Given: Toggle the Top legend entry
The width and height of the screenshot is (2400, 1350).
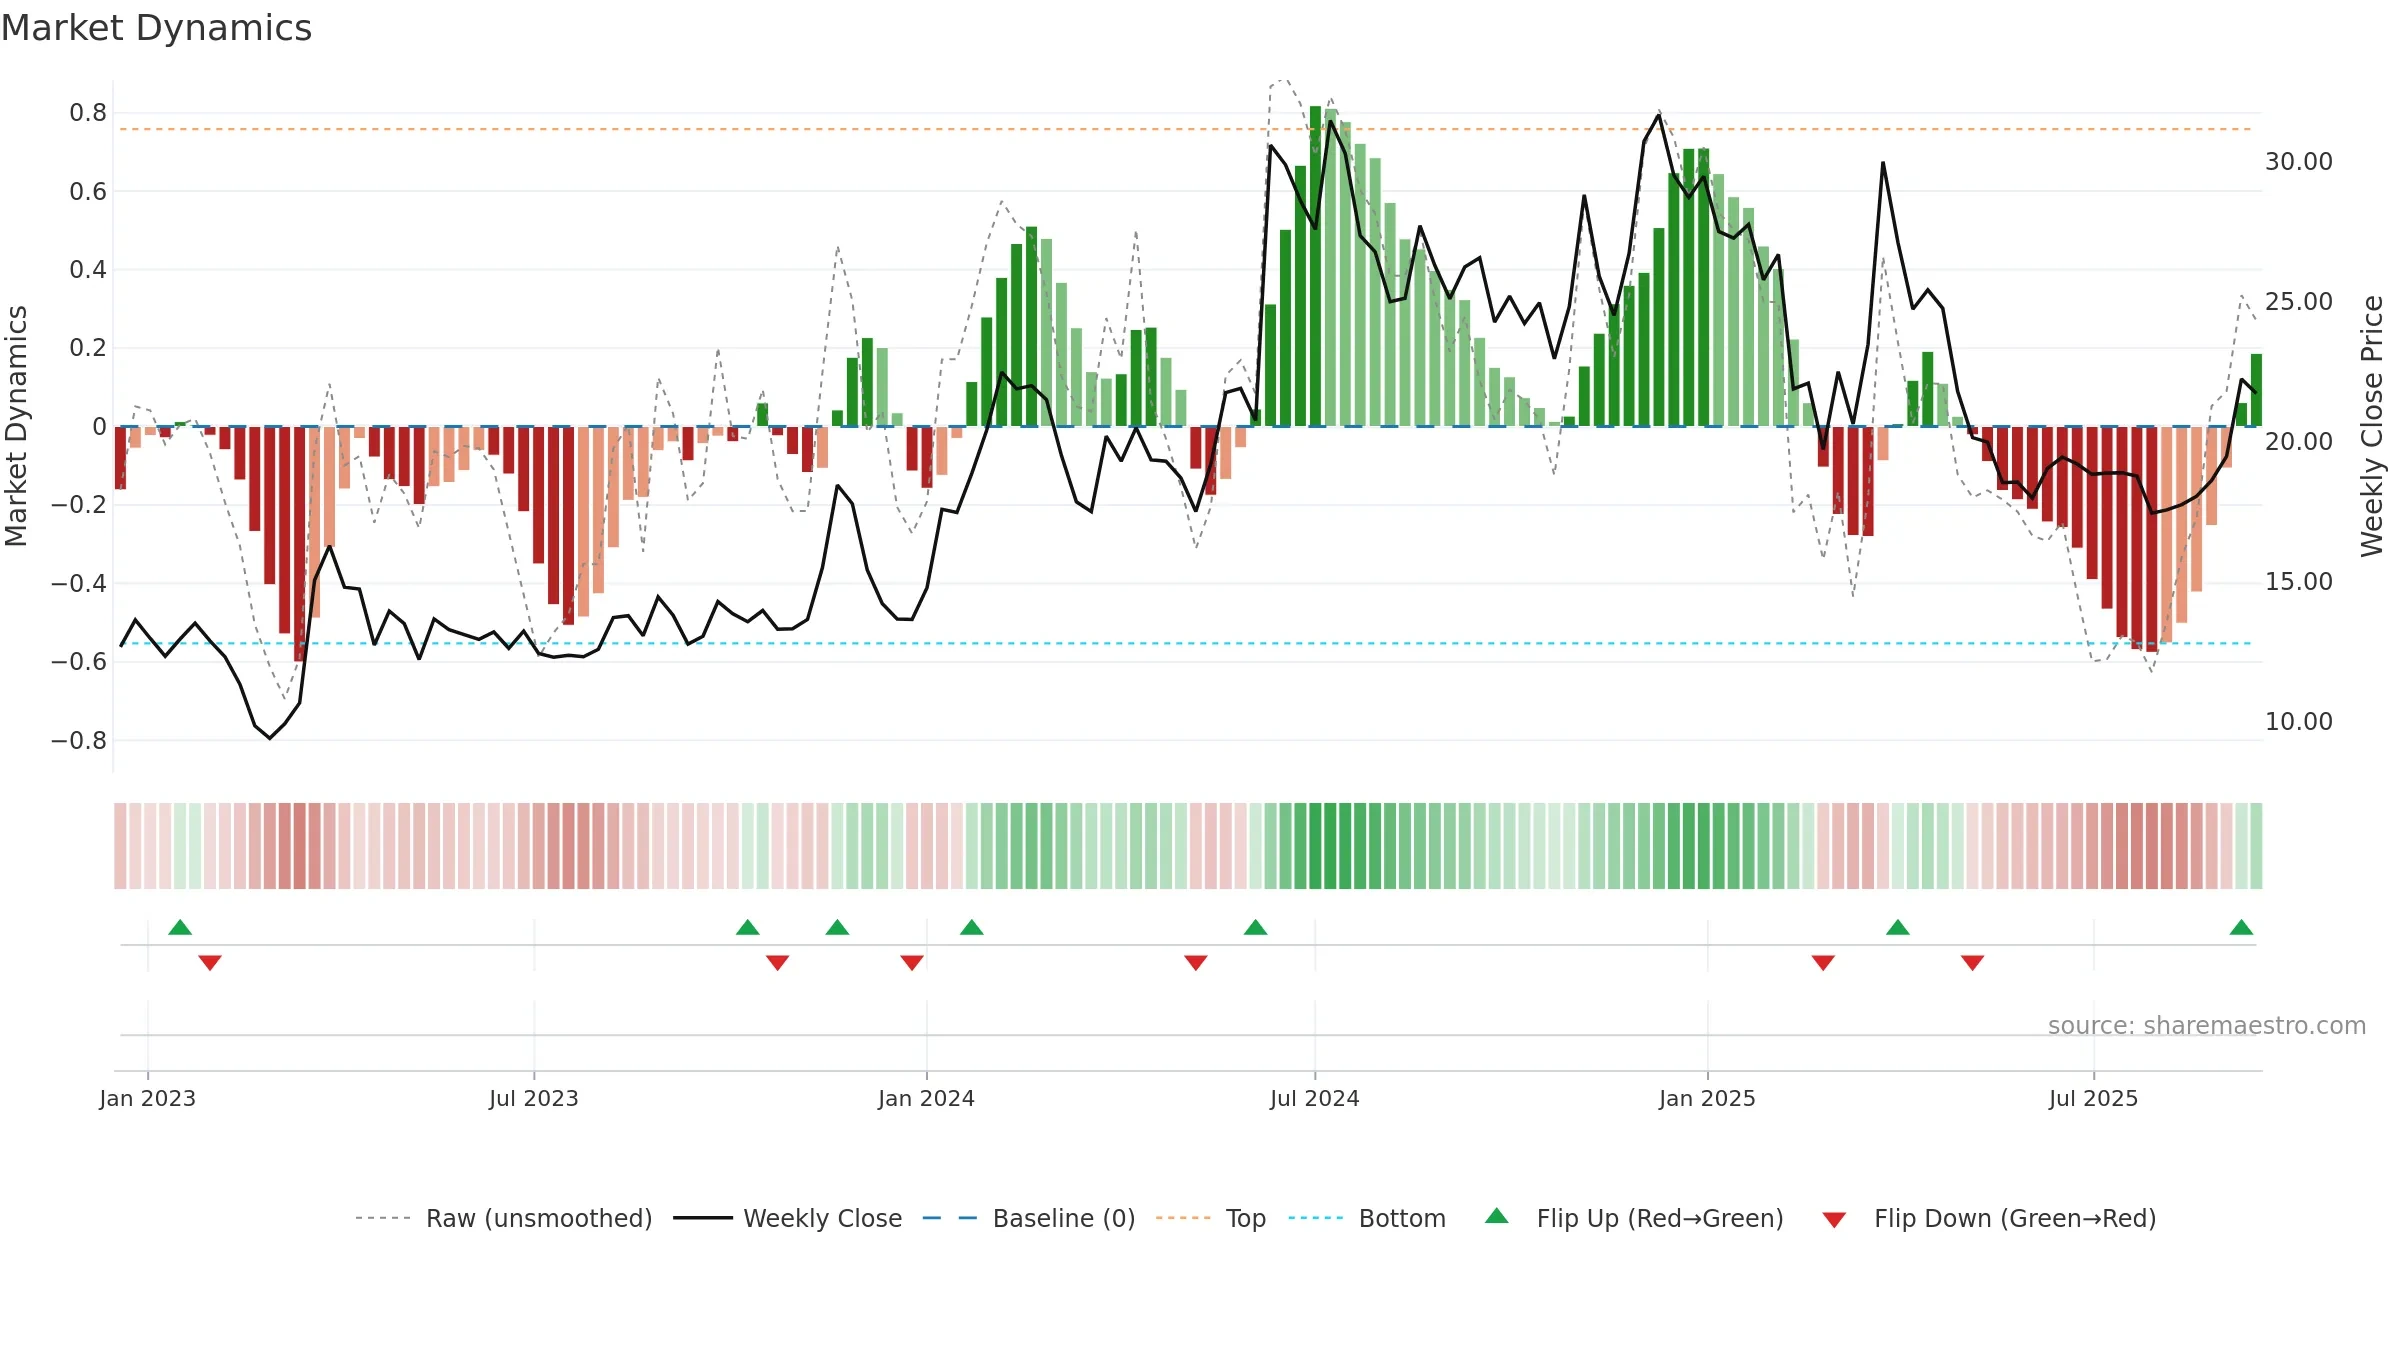Looking at the screenshot, I should pyautogui.click(x=1211, y=1218).
